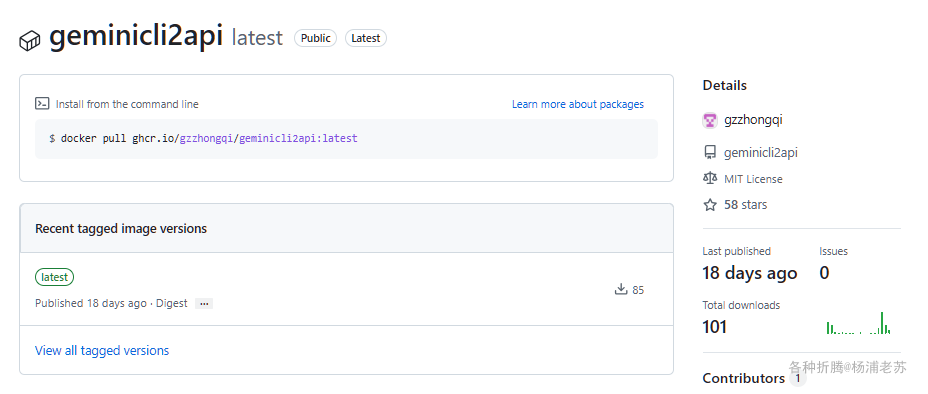Click the geminicli2api page title

[x=136, y=37]
